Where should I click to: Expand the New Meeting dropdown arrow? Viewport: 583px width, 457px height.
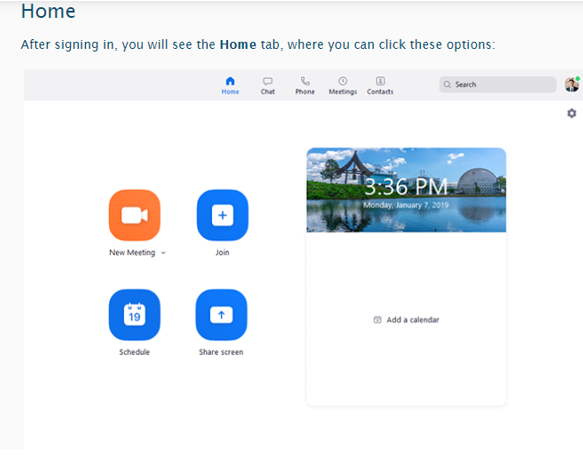163,253
